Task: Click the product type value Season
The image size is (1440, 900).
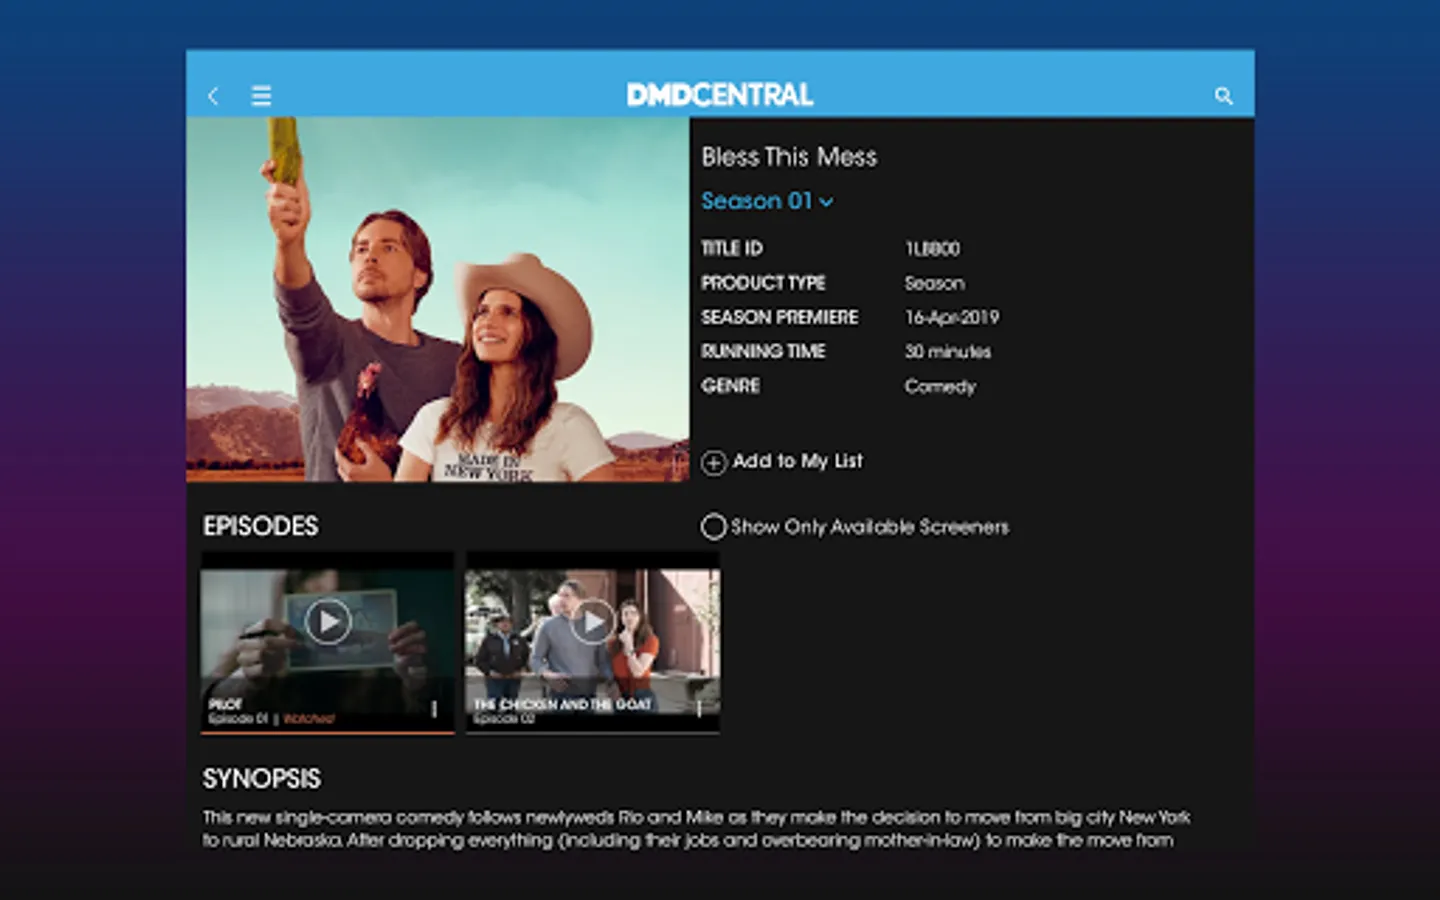Action: pos(935,283)
